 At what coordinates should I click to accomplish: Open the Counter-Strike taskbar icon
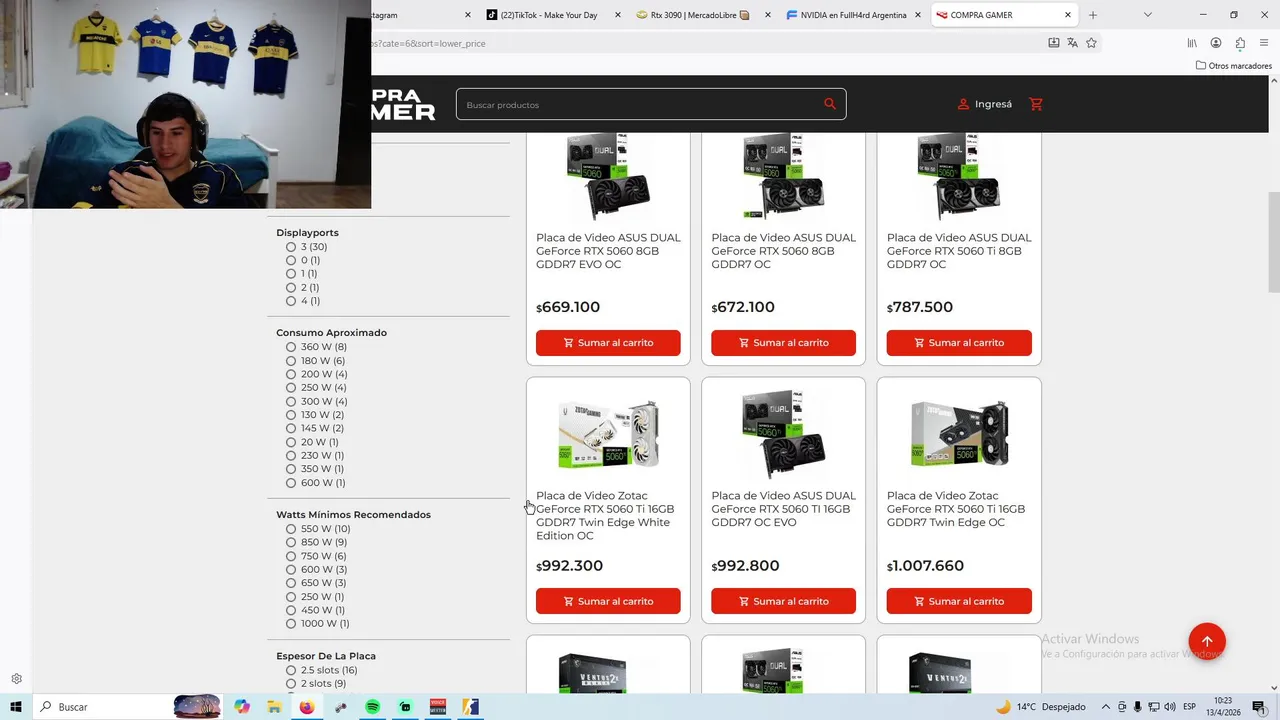(x=470, y=707)
